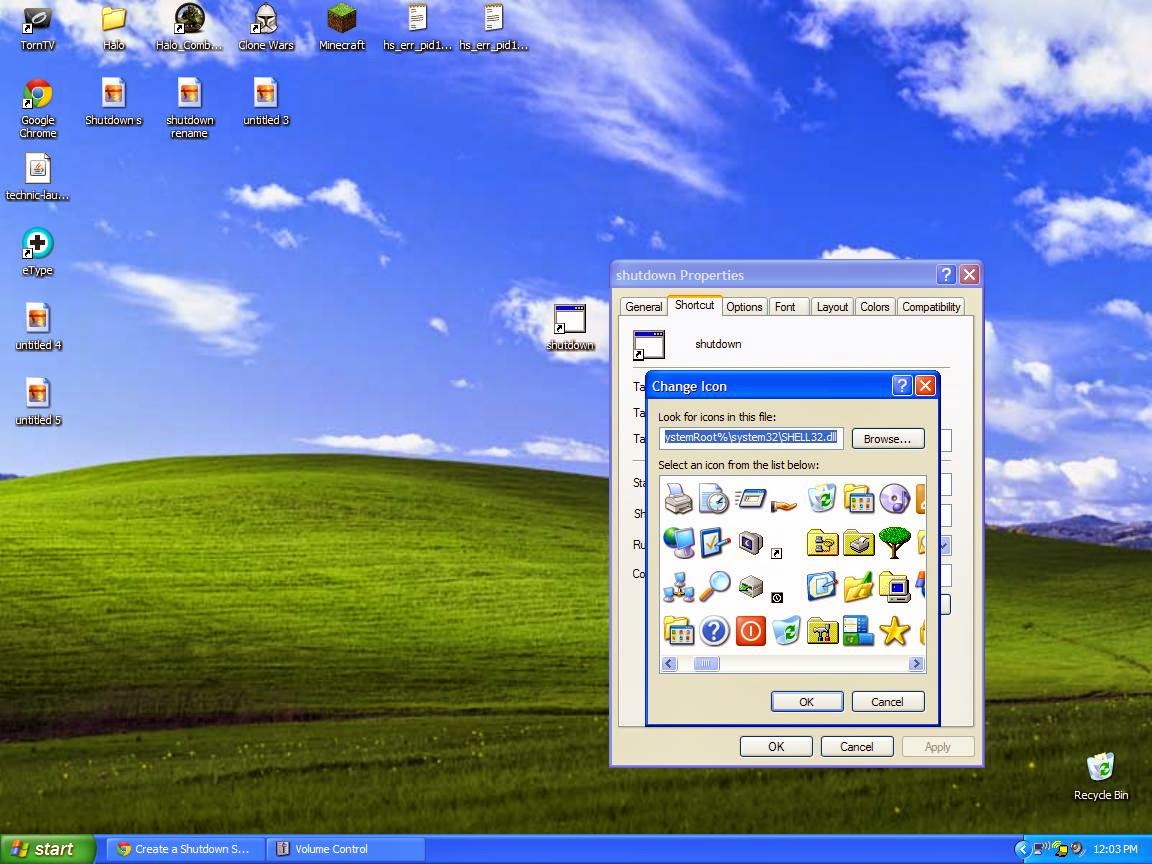1152x864 pixels.
Task: Select the magnifying glass search icon
Action: tap(715, 588)
